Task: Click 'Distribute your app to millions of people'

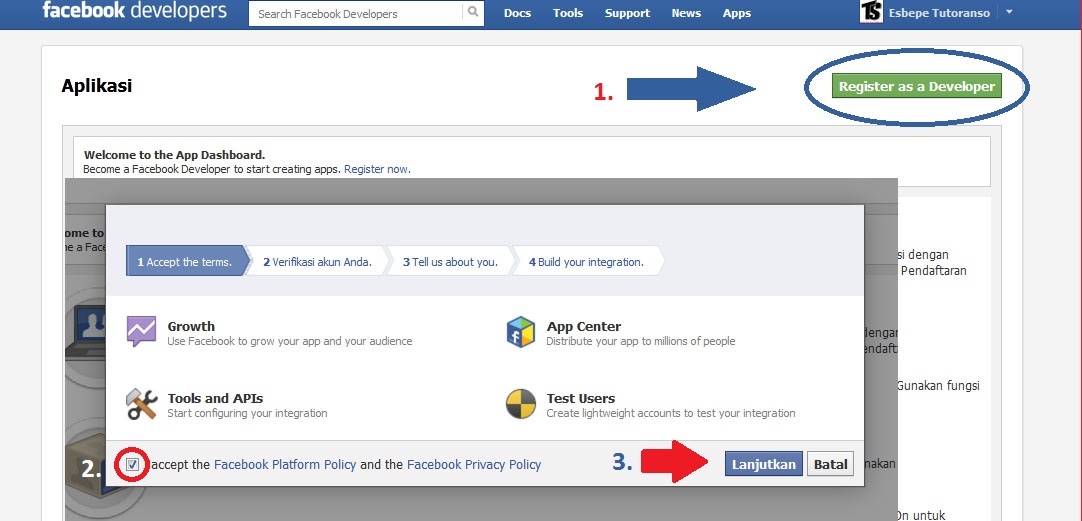Action: pyautogui.click(x=640, y=341)
